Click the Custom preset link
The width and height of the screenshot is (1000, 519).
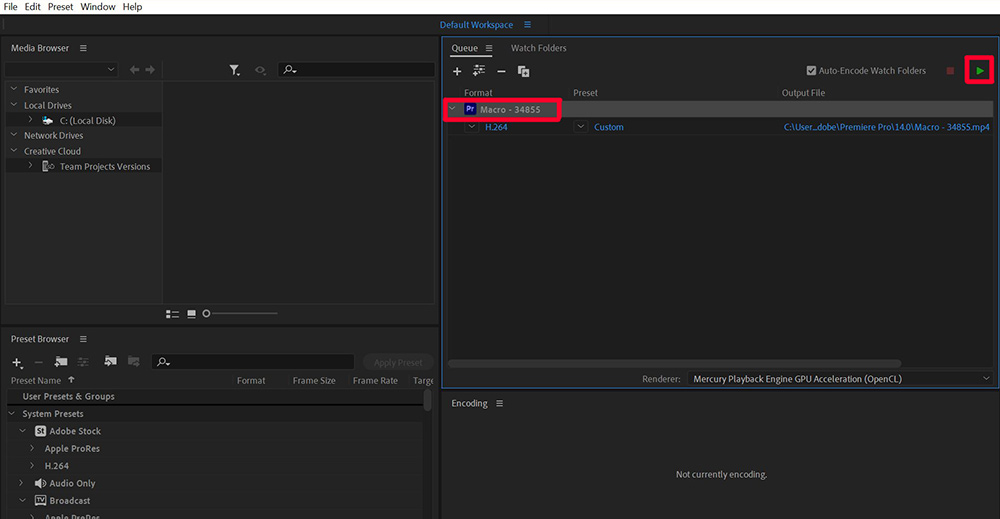(x=608, y=127)
